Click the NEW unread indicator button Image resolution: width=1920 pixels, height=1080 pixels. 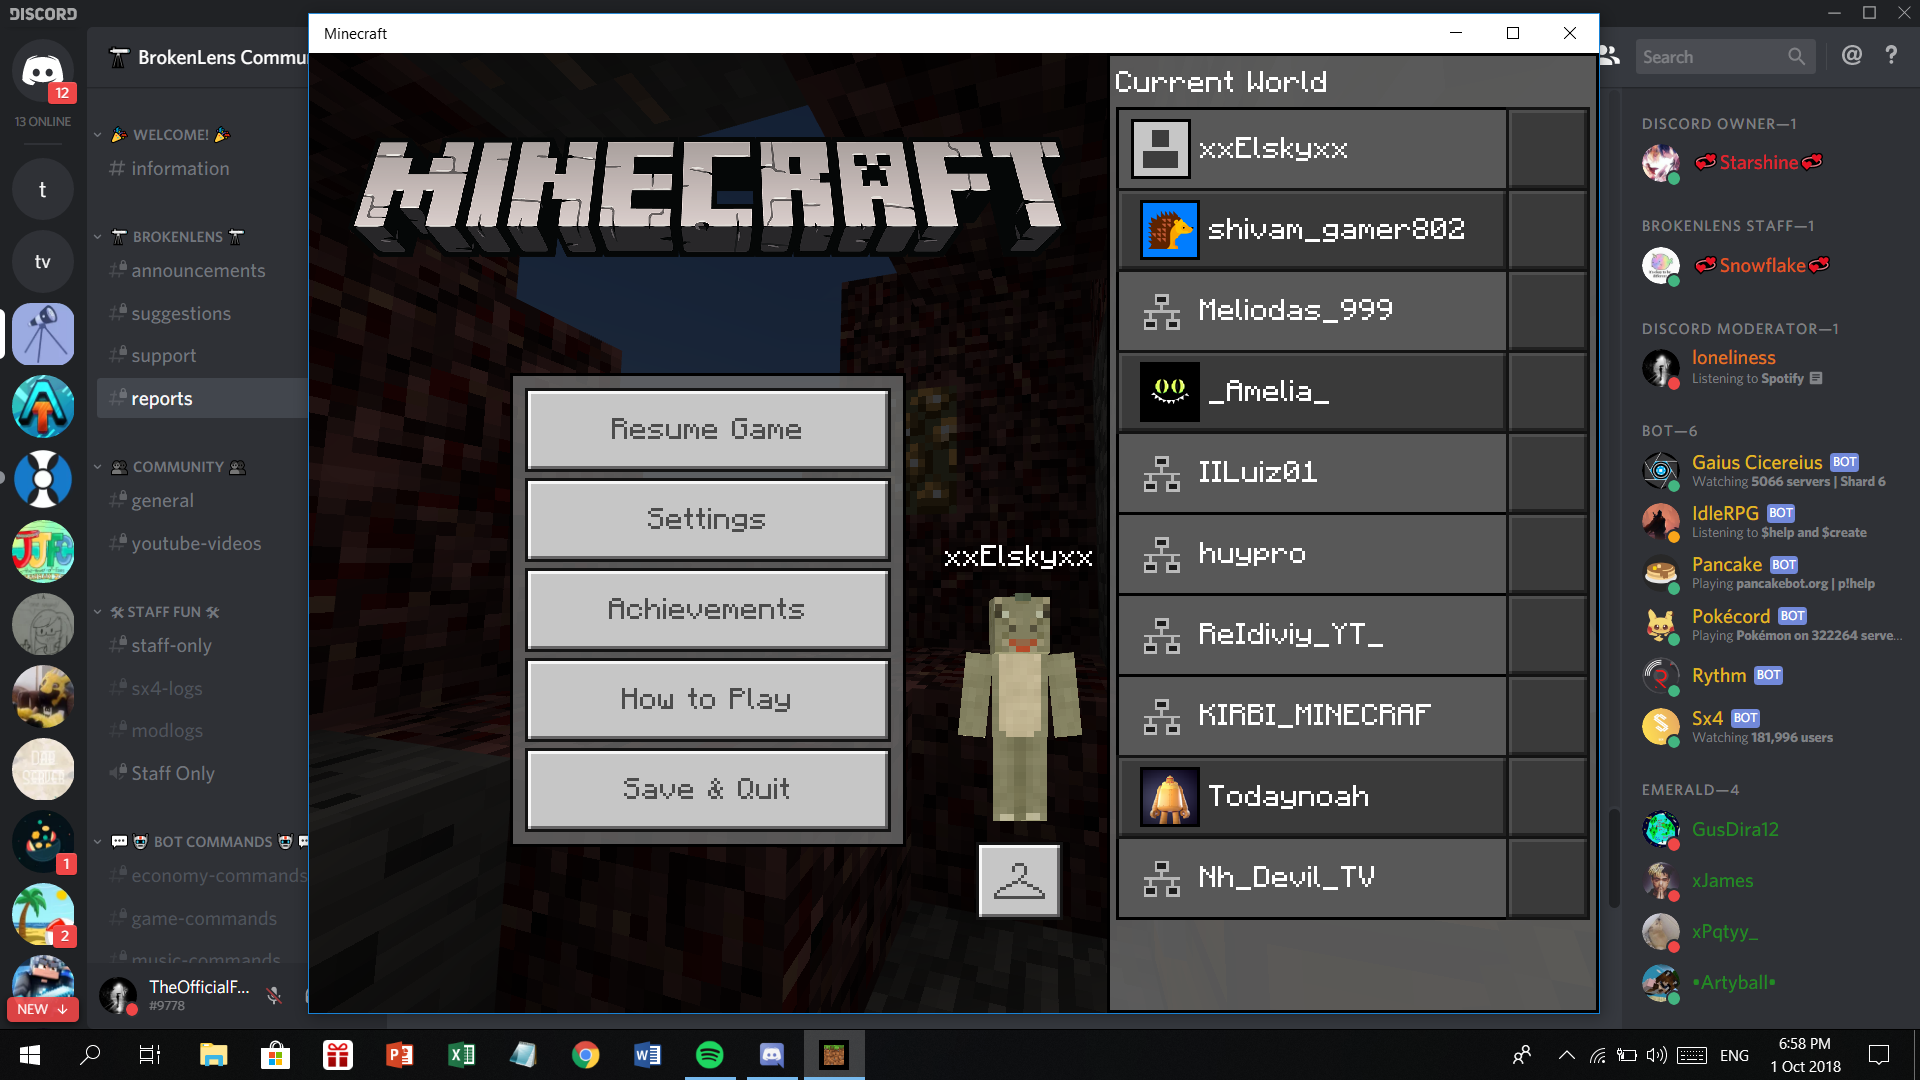pos(42,1009)
